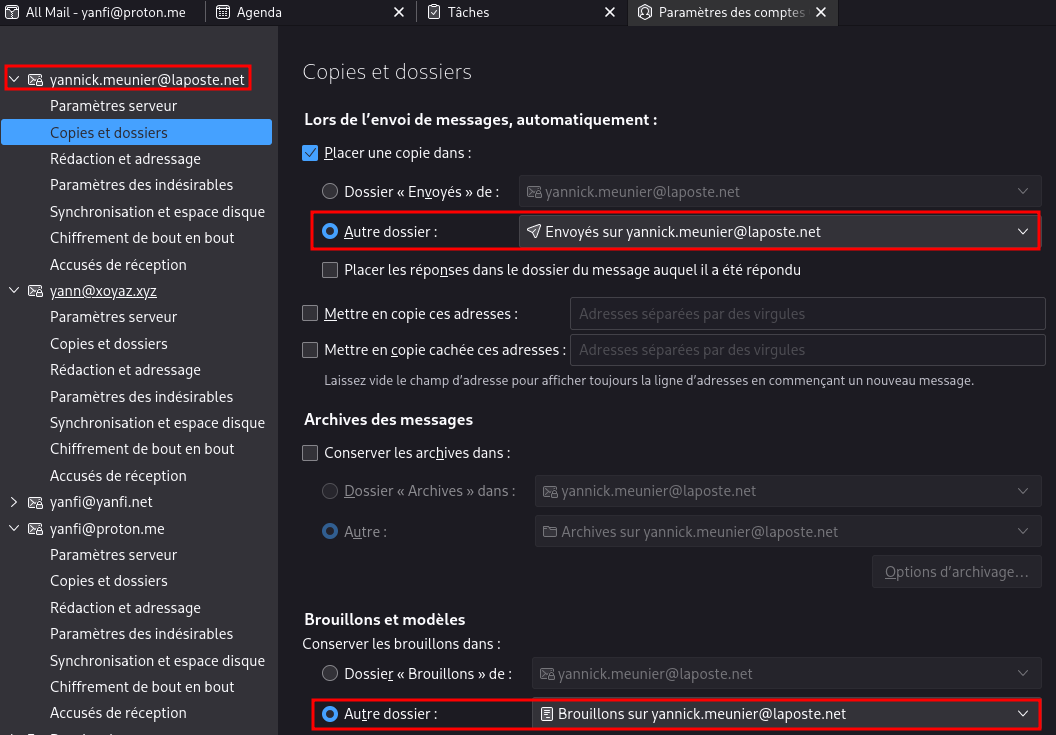1056x735 pixels.
Task: Expand the yanfi@yanfi.net account tree
Action: 14,502
